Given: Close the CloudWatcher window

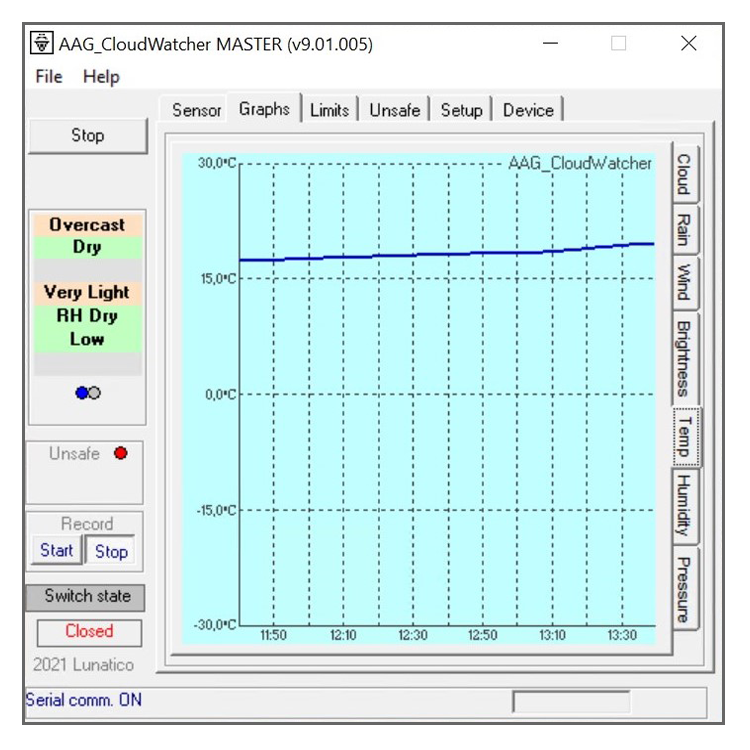Looking at the screenshot, I should coord(688,43).
